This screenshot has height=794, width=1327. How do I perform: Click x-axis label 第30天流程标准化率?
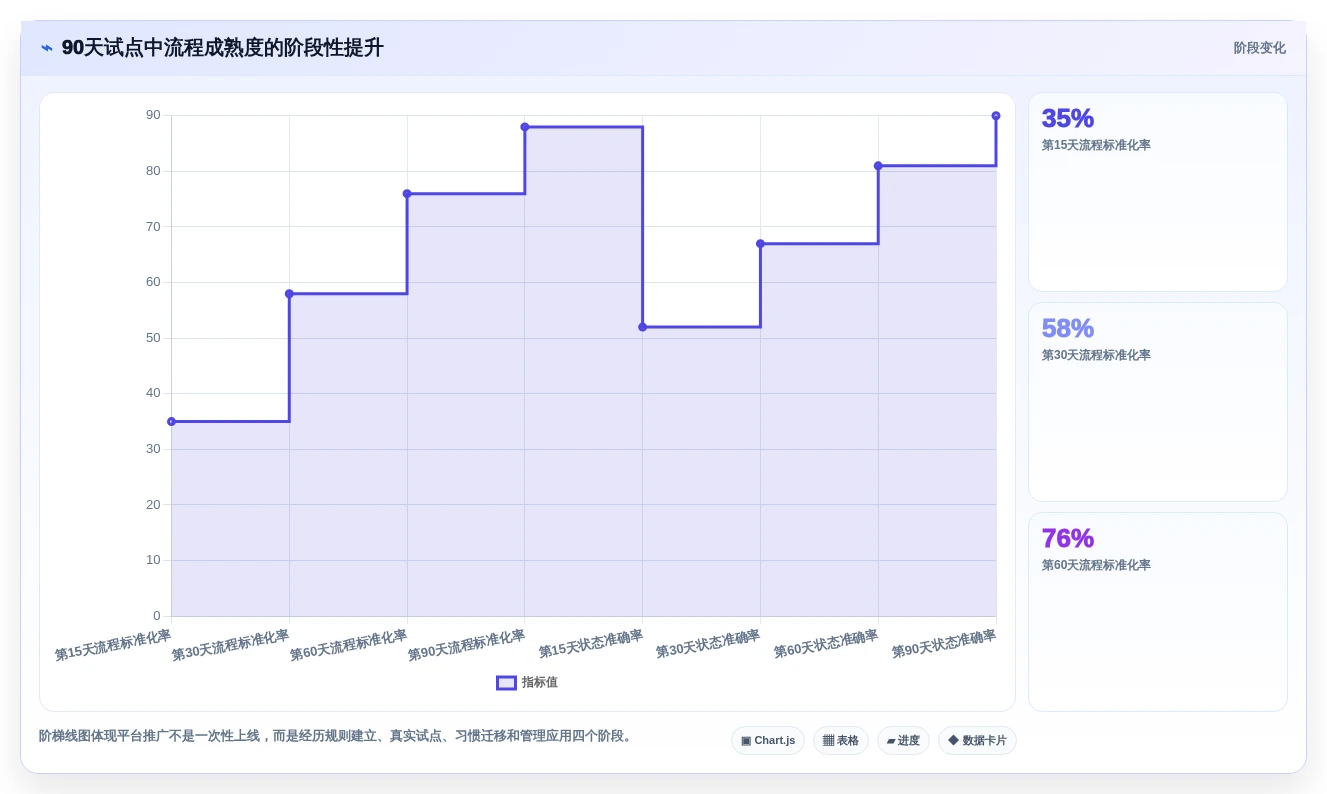coord(230,645)
